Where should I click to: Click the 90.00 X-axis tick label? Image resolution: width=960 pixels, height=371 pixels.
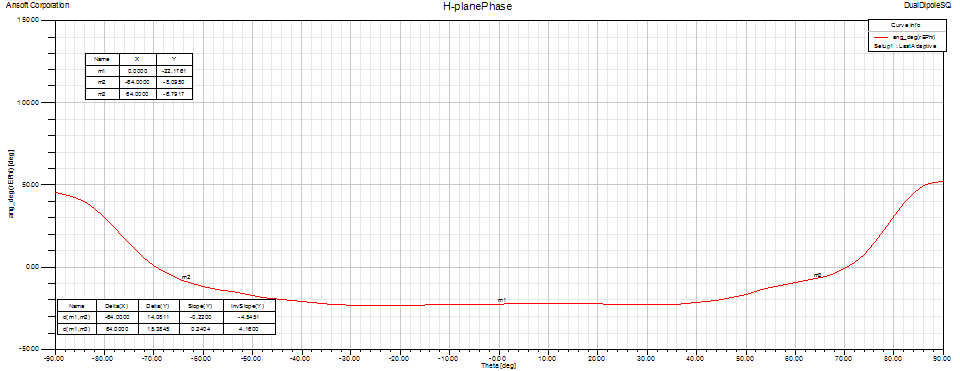[943, 358]
